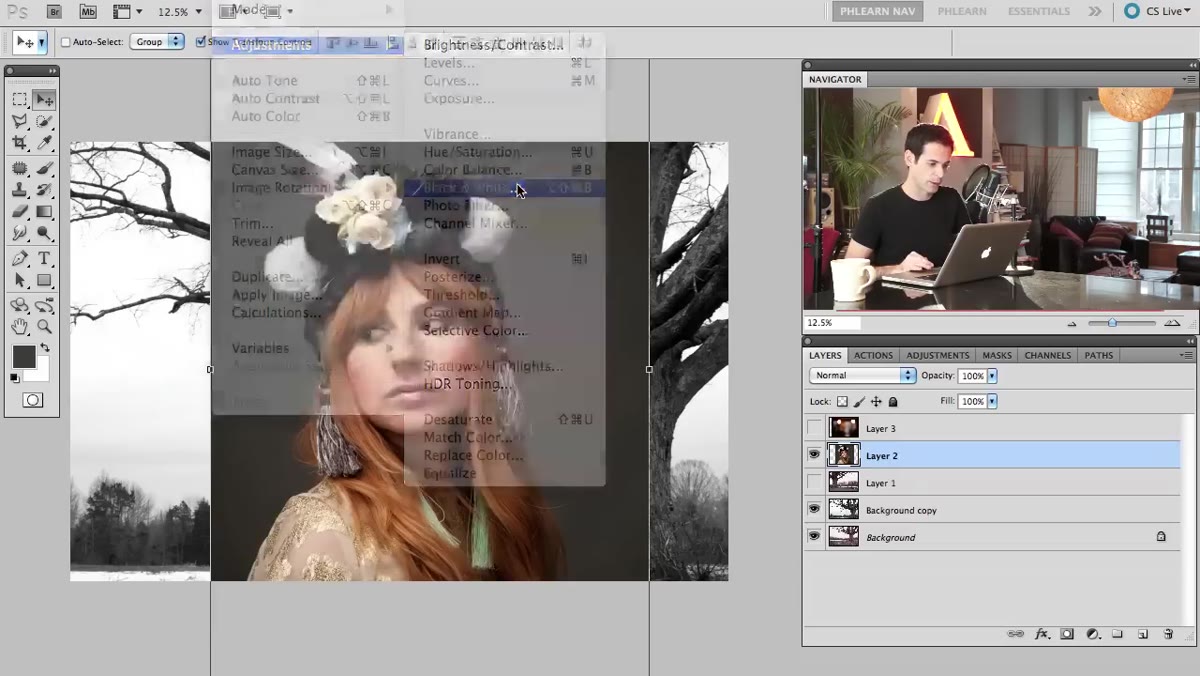Select the Pen tool
This screenshot has height=676, width=1200.
(20, 259)
